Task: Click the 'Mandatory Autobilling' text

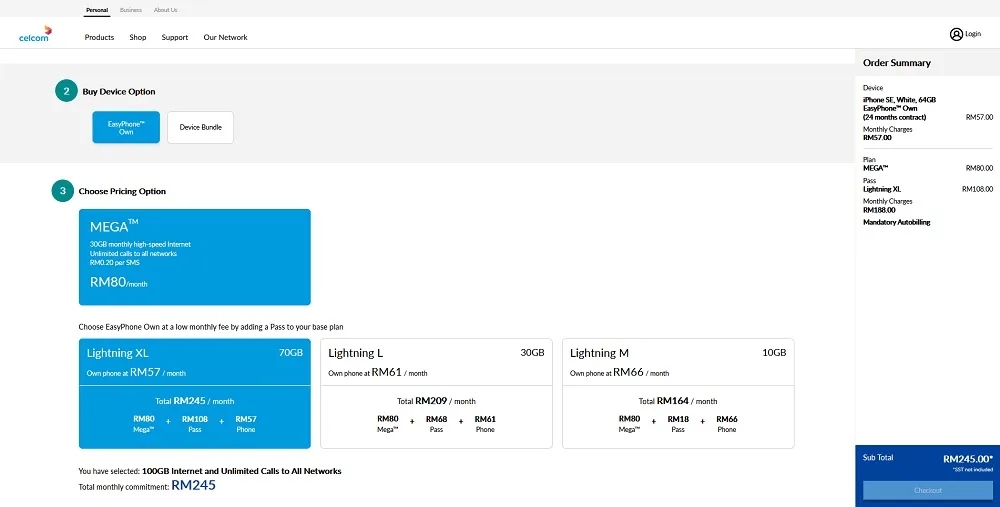Action: 896,223
